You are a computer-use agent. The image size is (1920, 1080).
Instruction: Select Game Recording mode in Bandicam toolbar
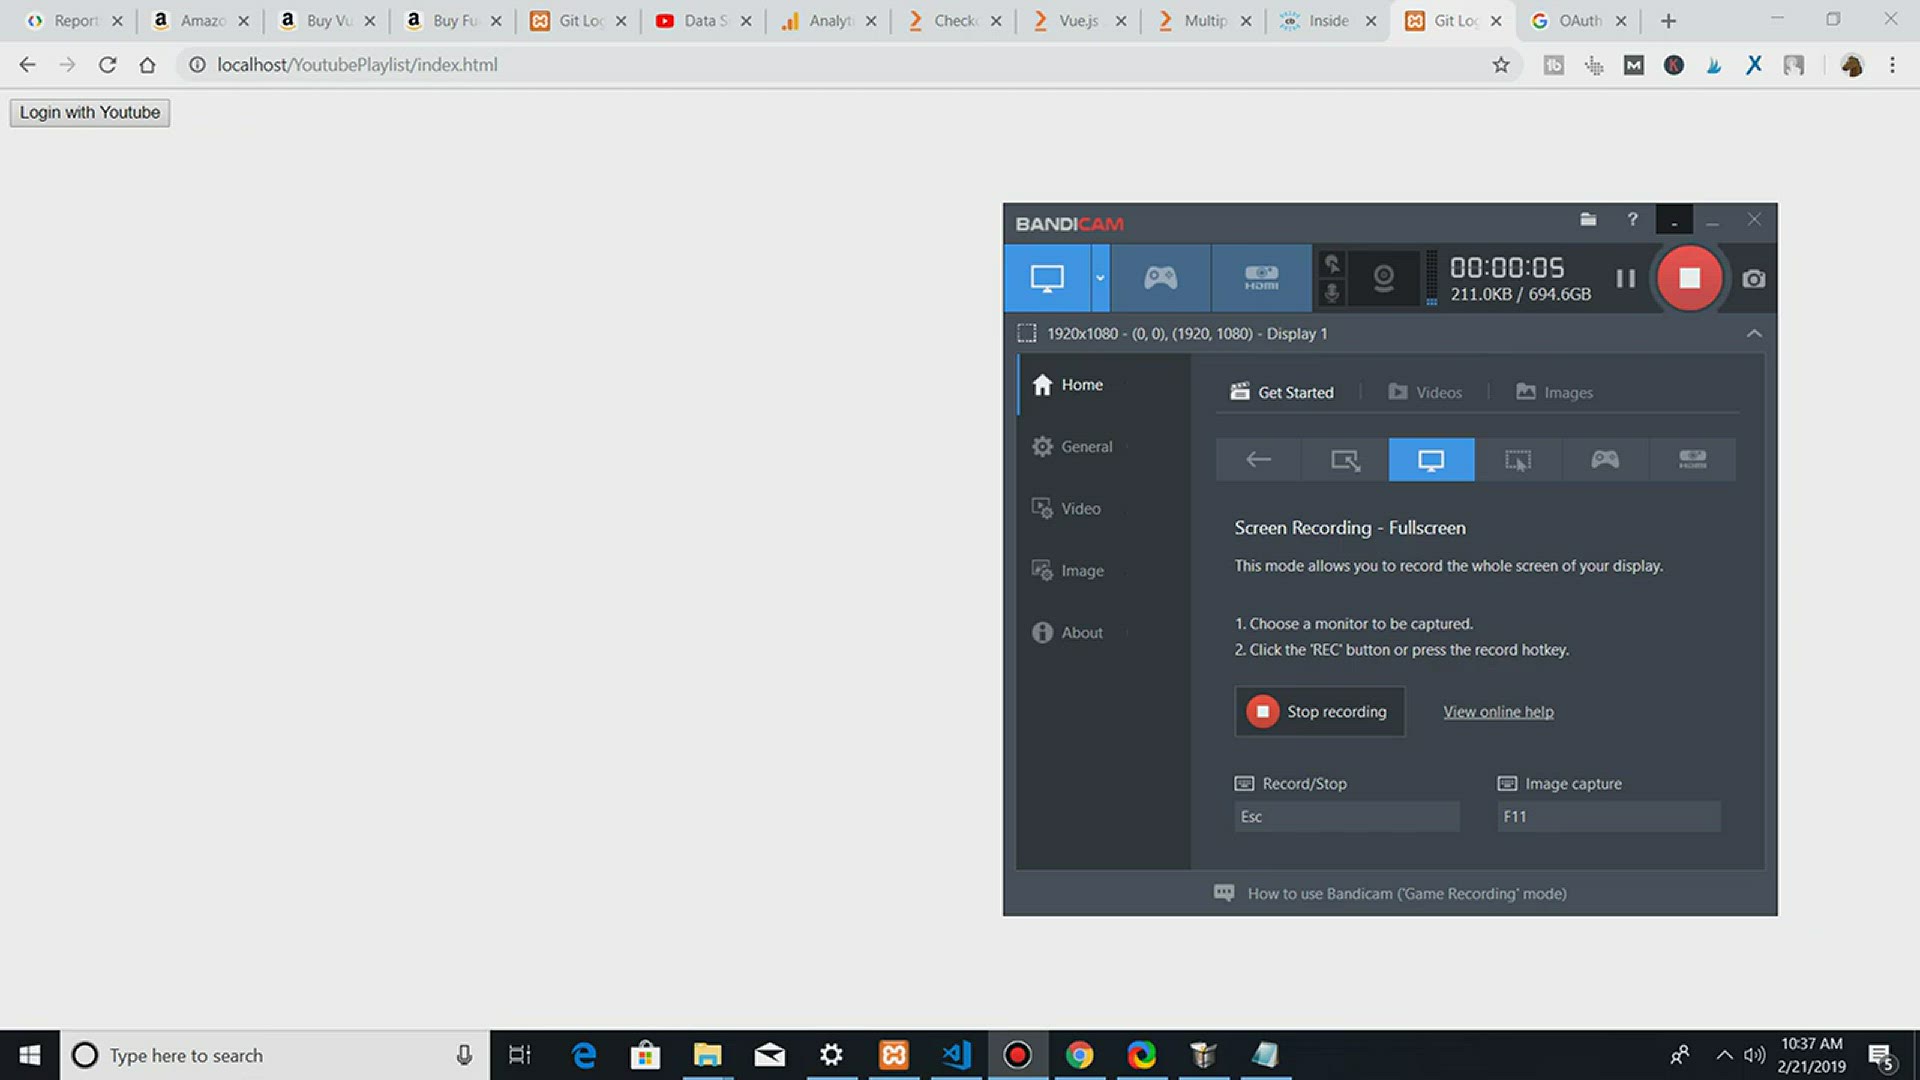tap(1160, 278)
